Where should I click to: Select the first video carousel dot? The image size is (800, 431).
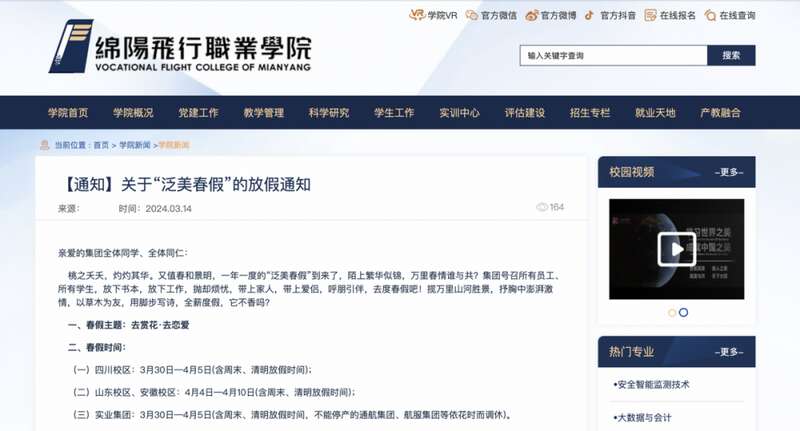(672, 313)
